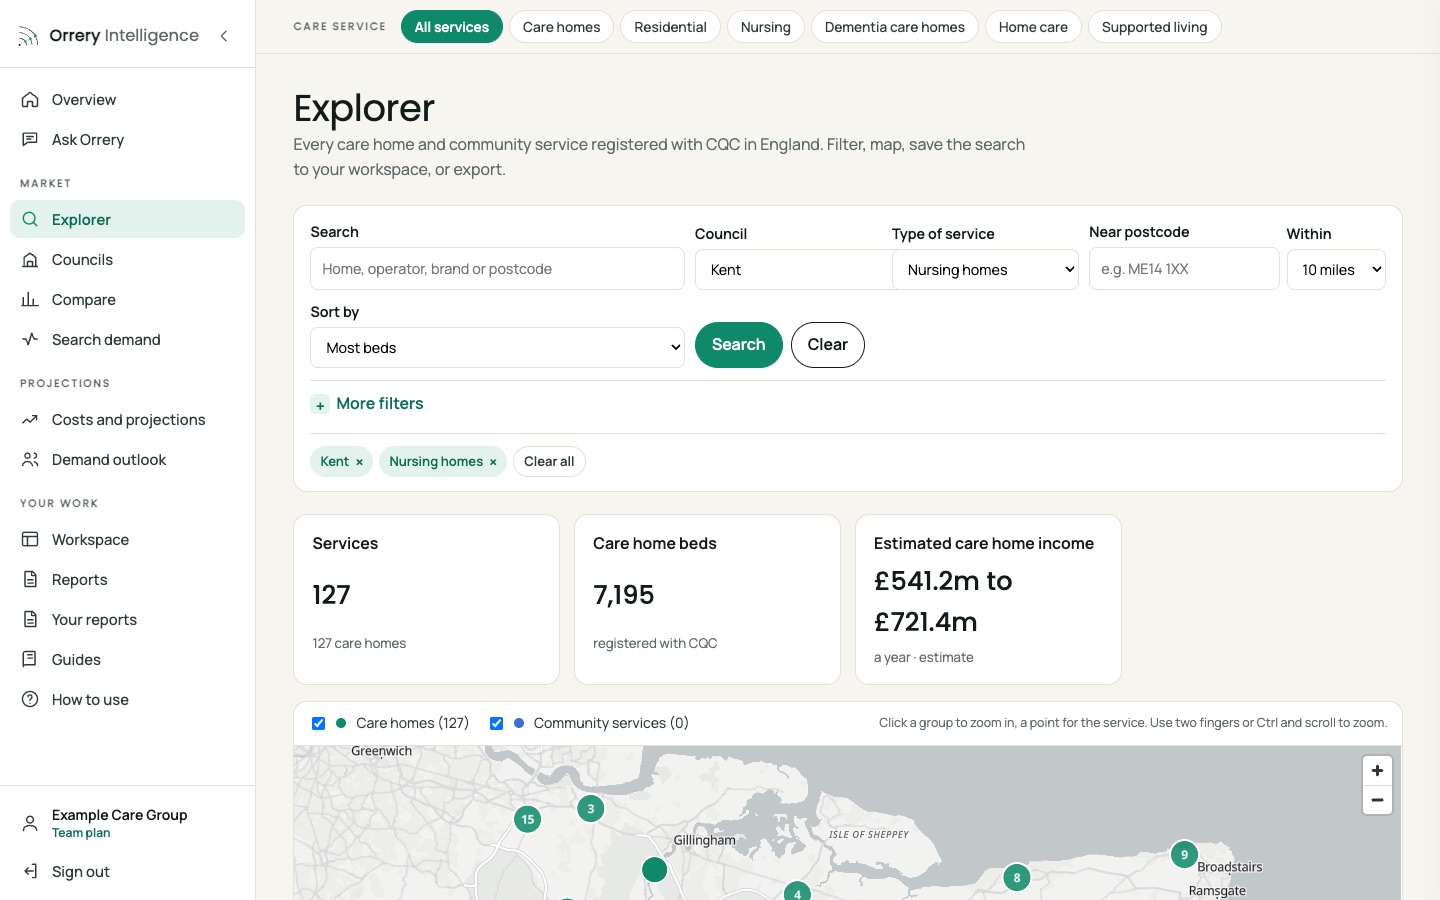Viewport: 1440px width, 900px height.
Task: Select the Explorer magnifier icon
Action: (30, 220)
